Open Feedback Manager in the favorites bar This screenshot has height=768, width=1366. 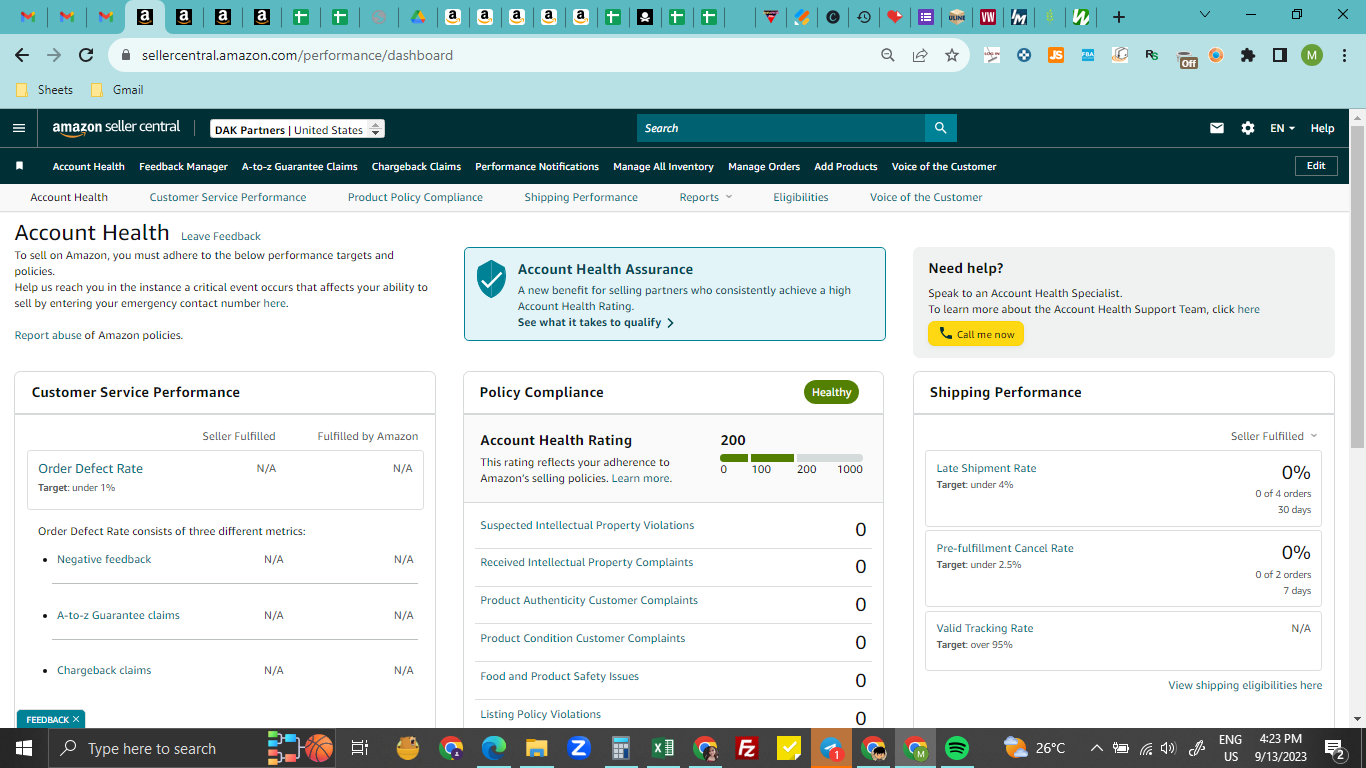184,166
